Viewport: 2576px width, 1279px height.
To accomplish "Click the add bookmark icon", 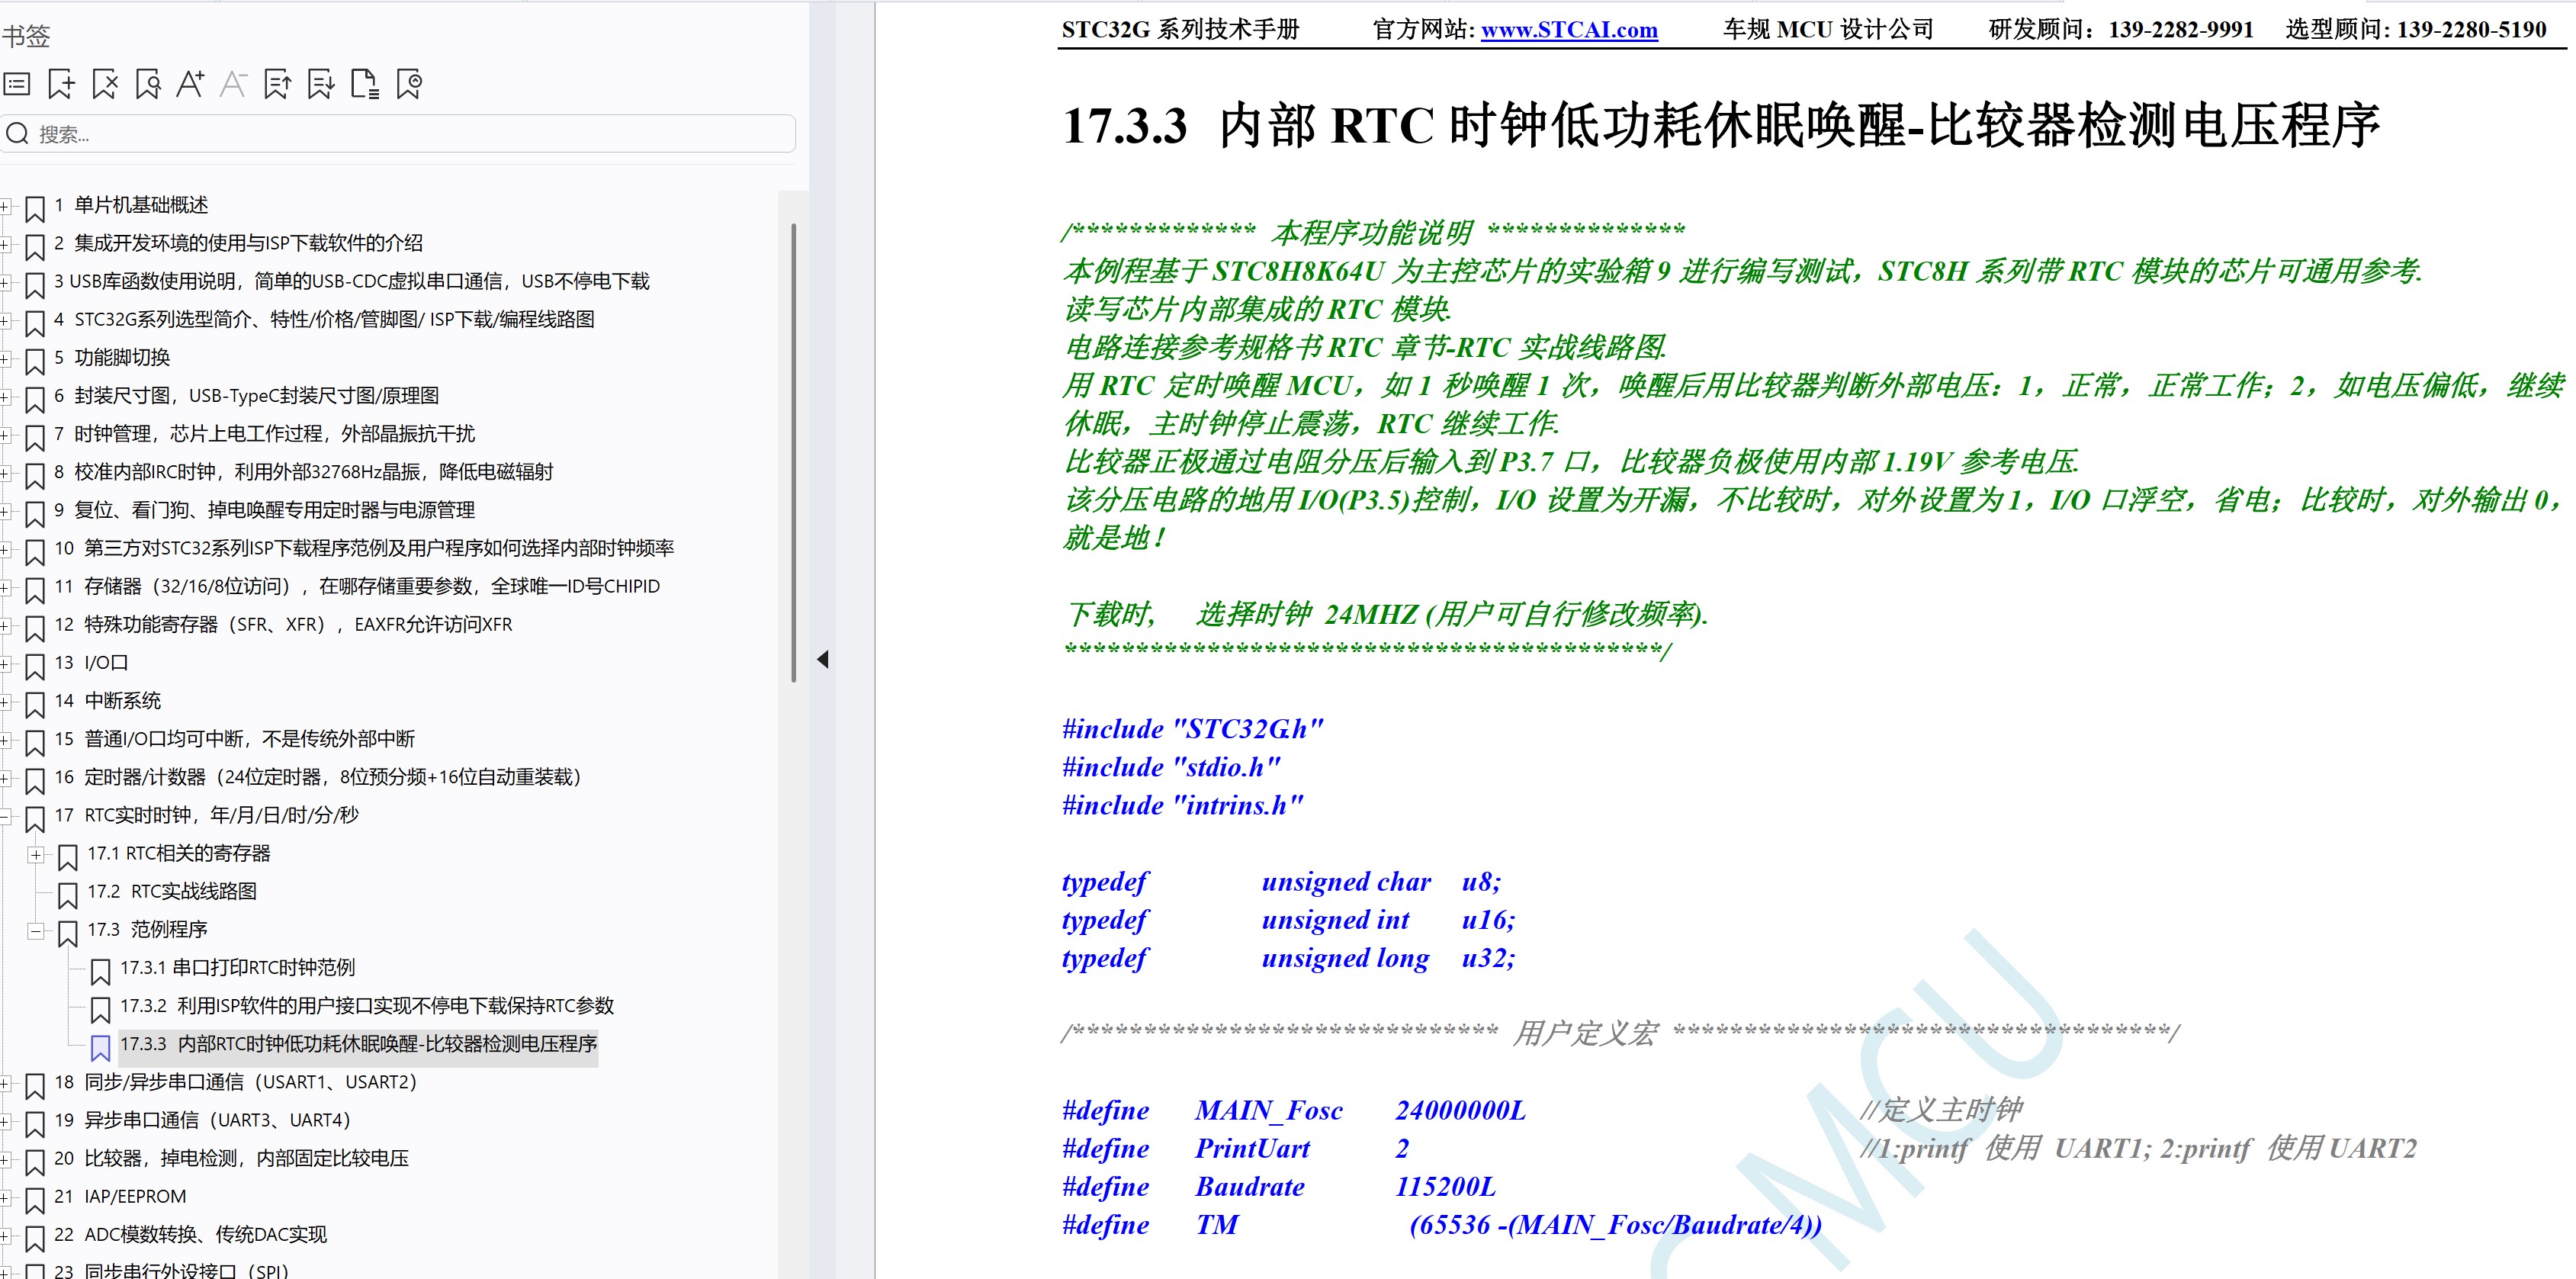I will point(61,84).
